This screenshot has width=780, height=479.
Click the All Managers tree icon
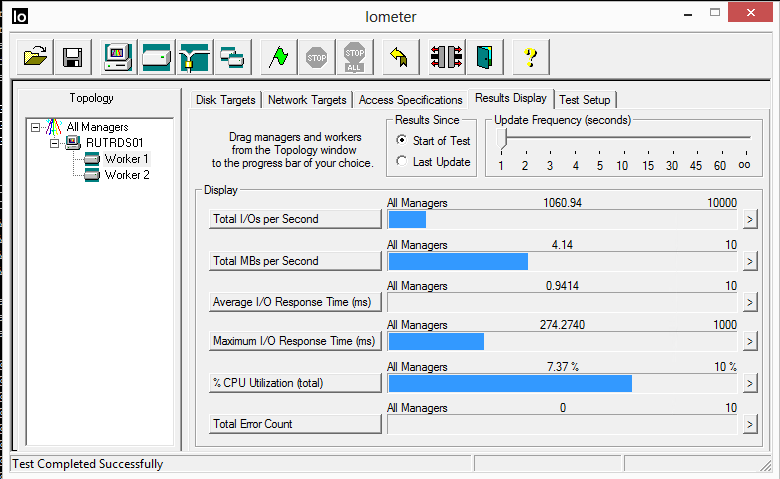54,127
